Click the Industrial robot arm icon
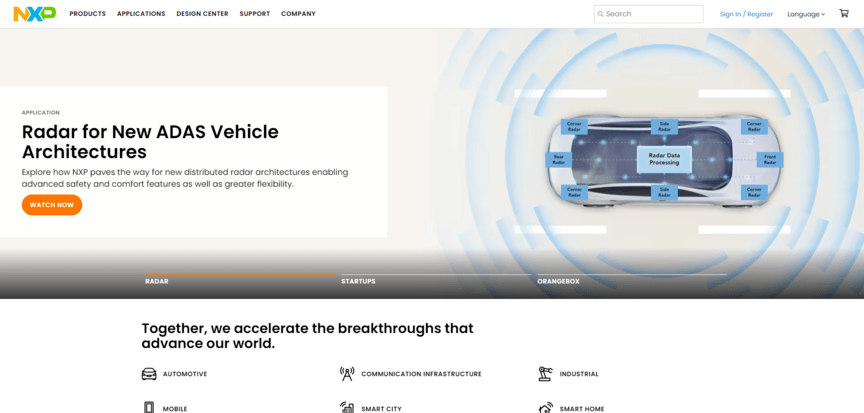Image resolution: width=864 pixels, height=413 pixels. (x=545, y=374)
